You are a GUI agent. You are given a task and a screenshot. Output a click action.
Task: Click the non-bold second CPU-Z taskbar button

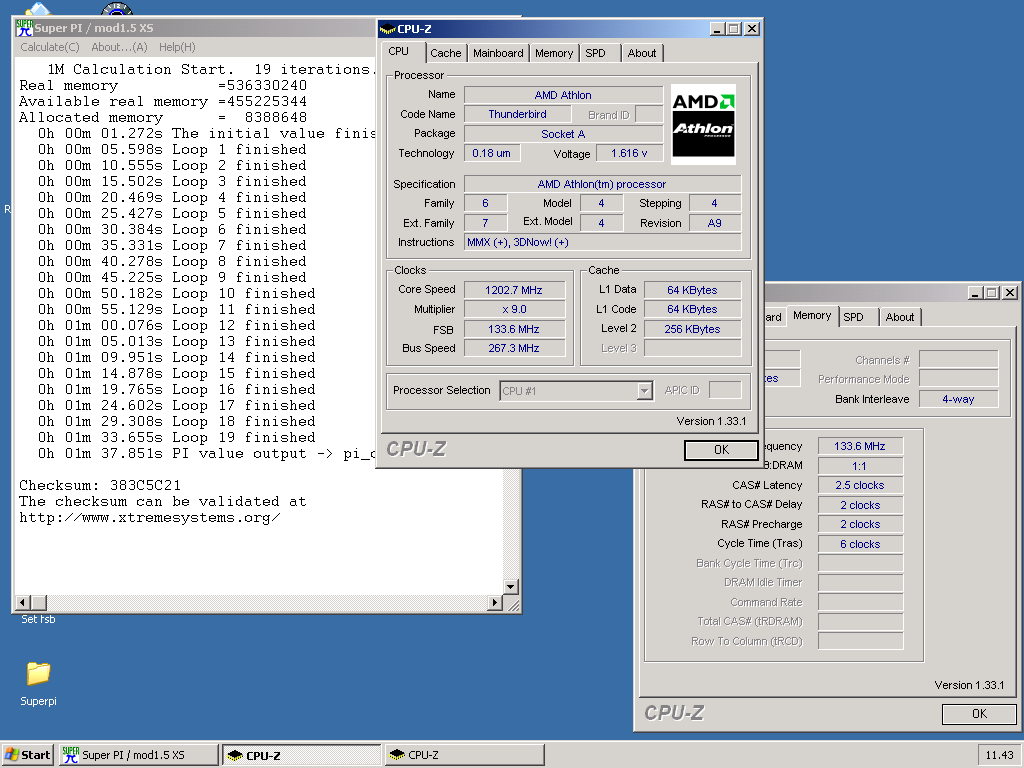(x=464, y=755)
